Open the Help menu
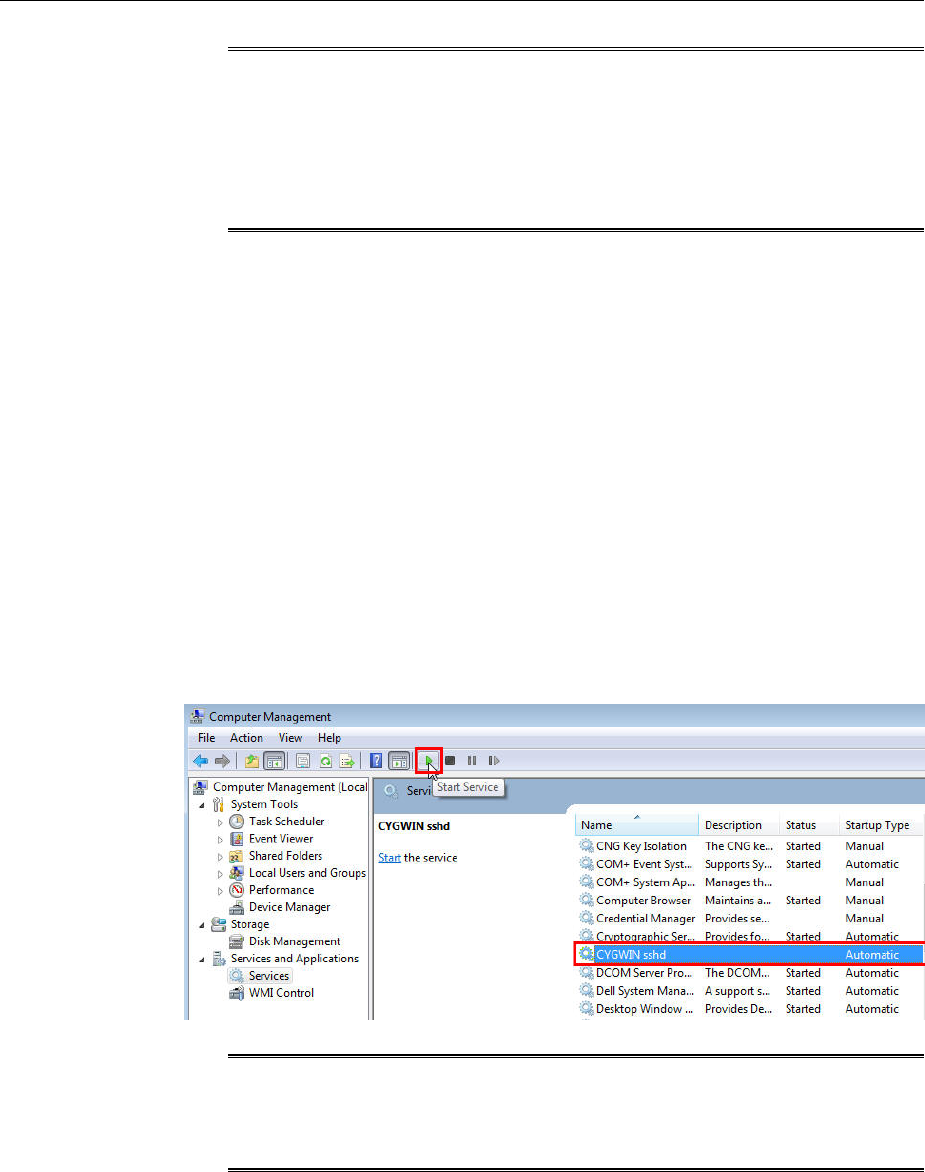 [329, 738]
